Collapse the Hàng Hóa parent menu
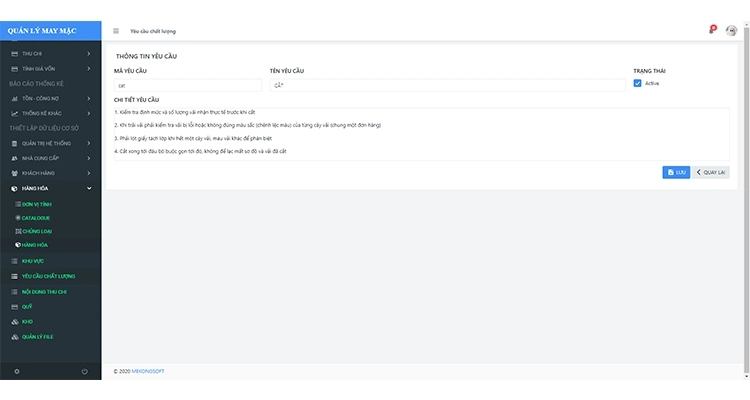Image resolution: width=750 pixels, height=400 pixels. pos(50,188)
